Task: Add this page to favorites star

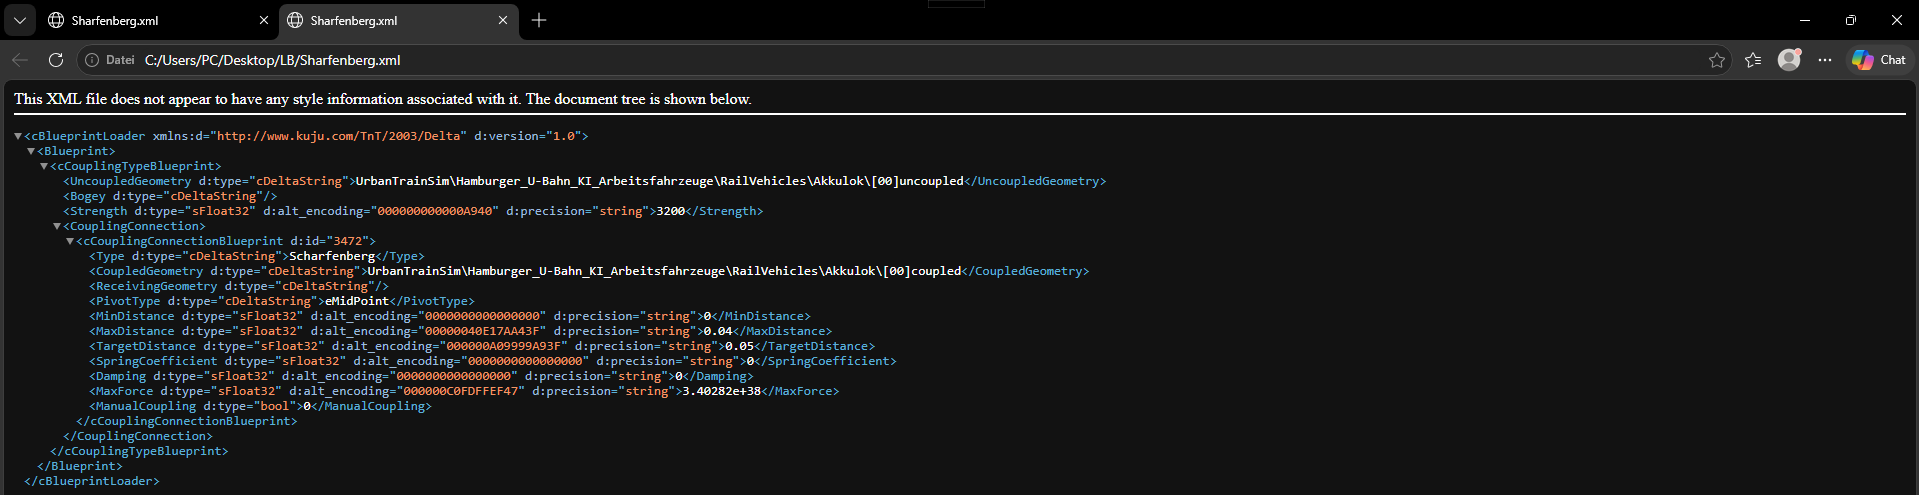Action: click(1717, 60)
